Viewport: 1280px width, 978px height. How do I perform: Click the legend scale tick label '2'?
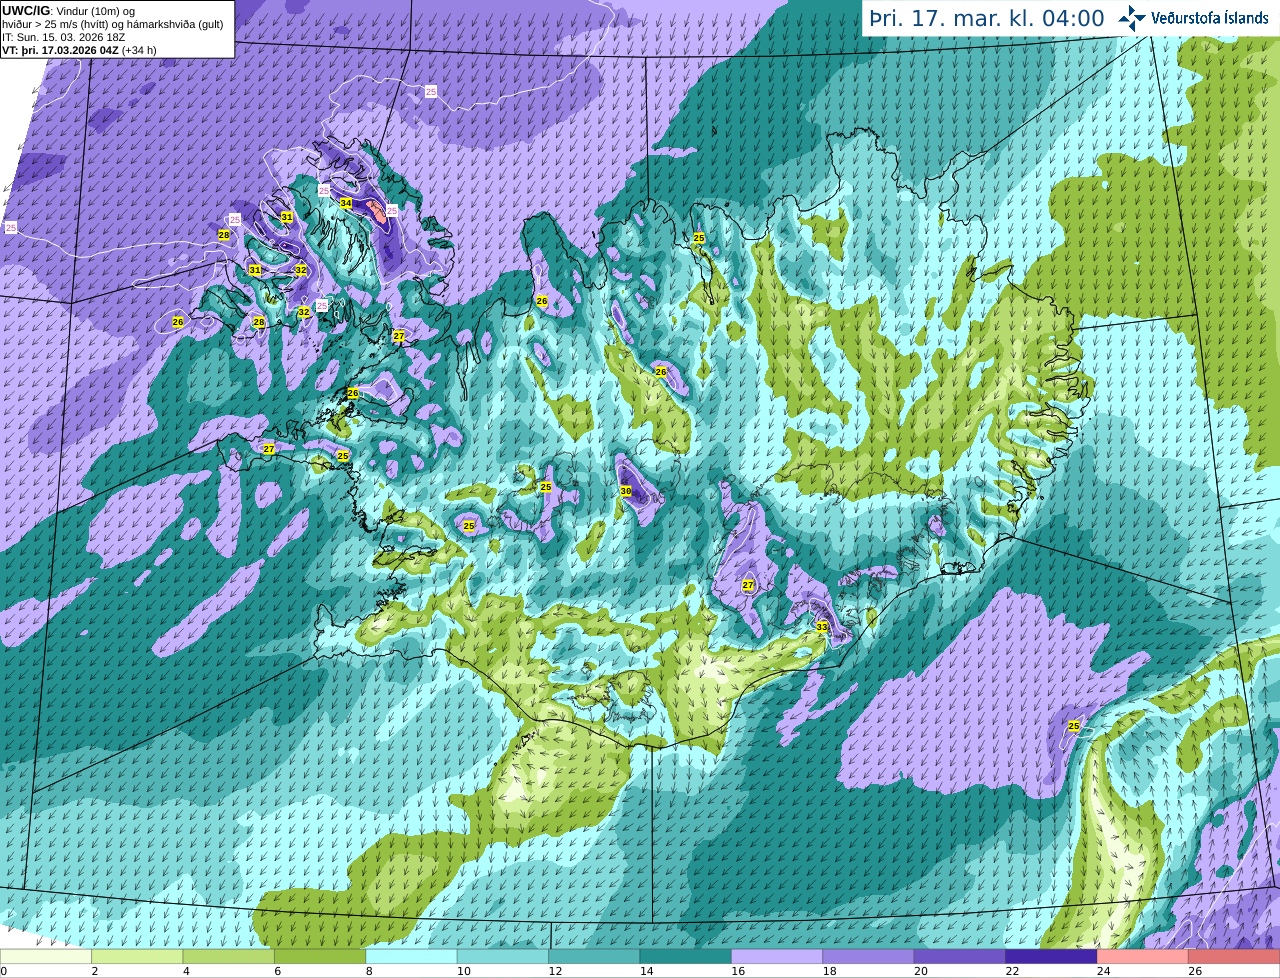(95, 971)
